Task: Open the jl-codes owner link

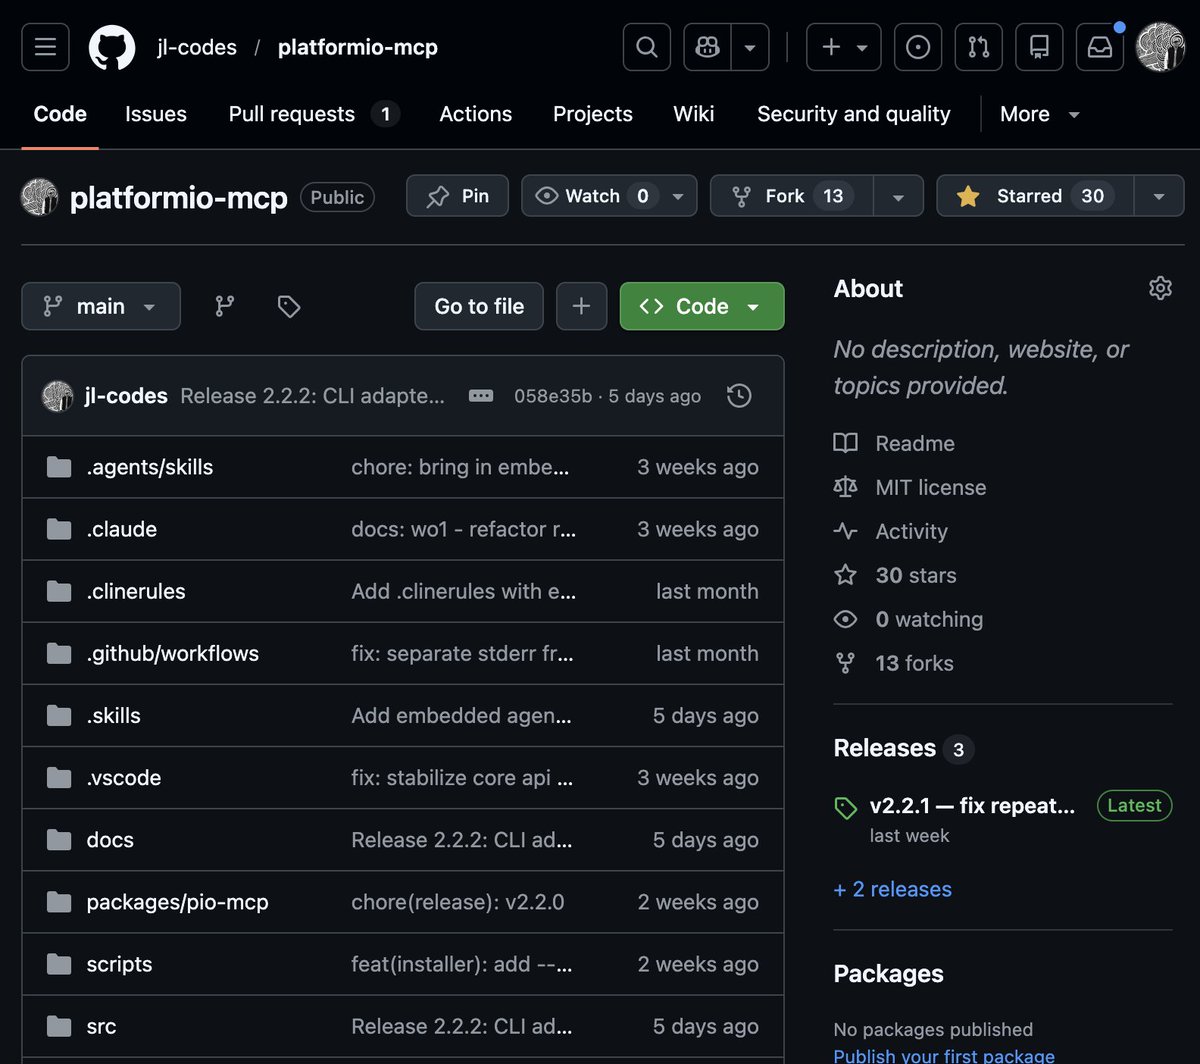Action: tap(197, 47)
